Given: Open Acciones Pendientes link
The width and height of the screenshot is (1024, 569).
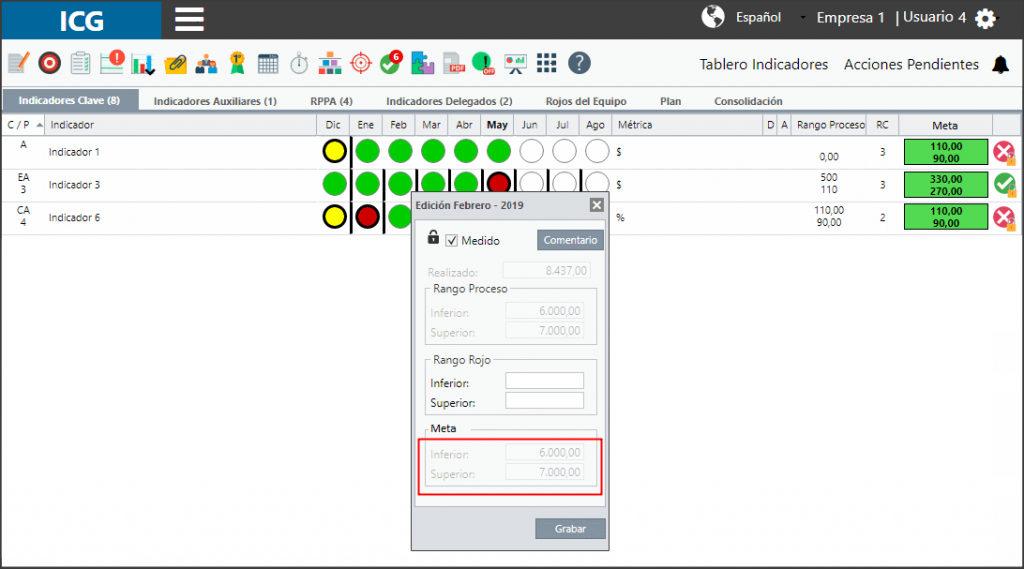Looking at the screenshot, I should (911, 65).
